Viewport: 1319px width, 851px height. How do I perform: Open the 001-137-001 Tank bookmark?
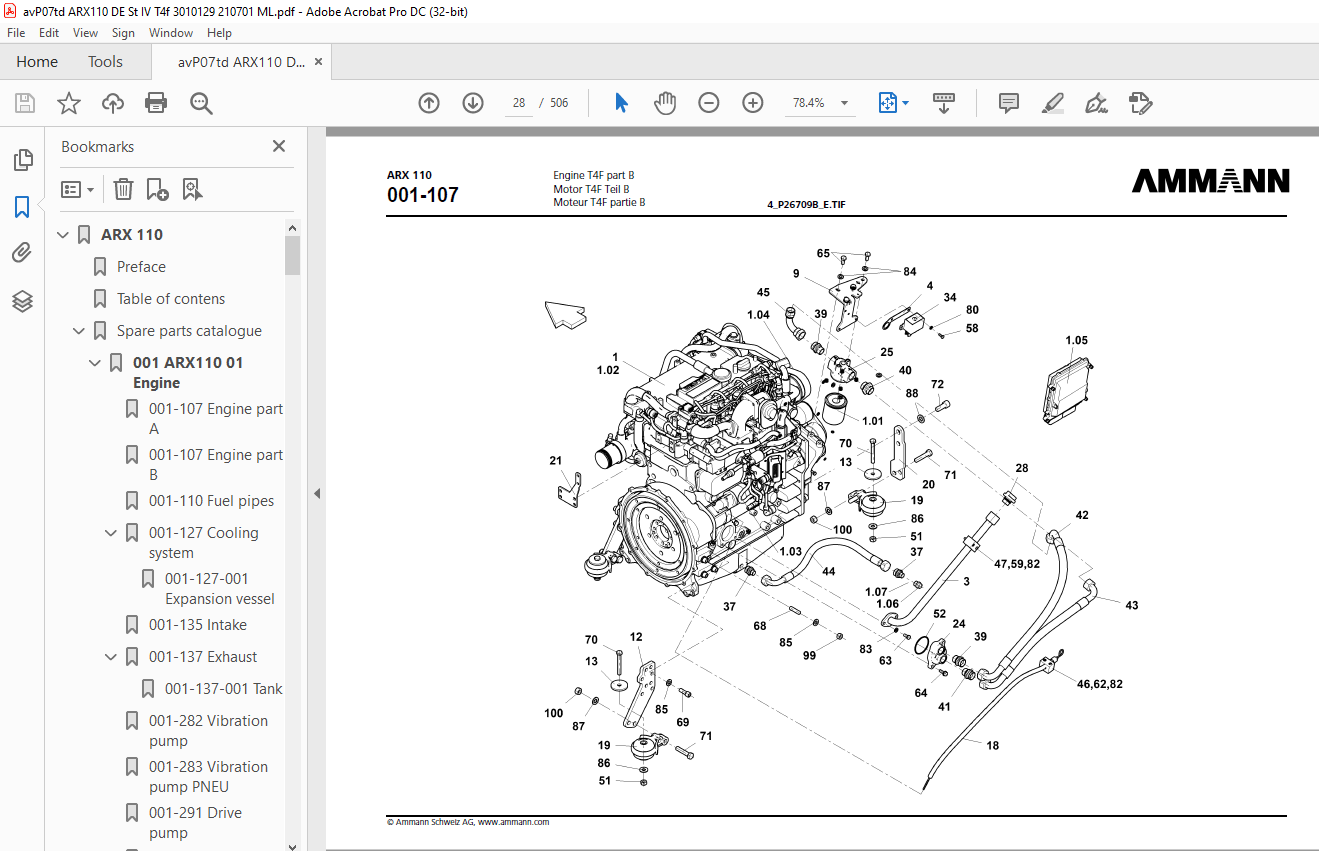[224, 689]
